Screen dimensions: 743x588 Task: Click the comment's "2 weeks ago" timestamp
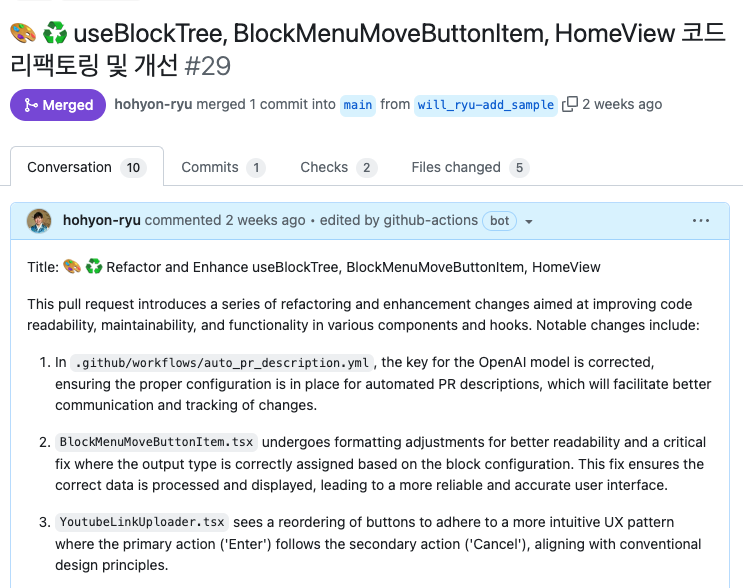pyautogui.click(x=265, y=220)
